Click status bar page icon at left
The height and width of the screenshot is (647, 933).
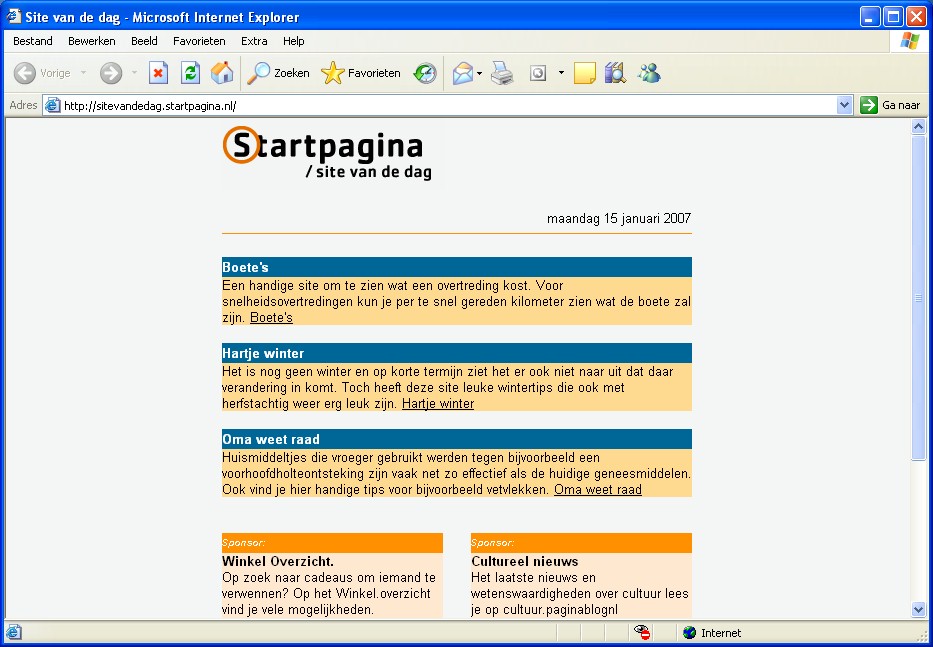(14, 632)
